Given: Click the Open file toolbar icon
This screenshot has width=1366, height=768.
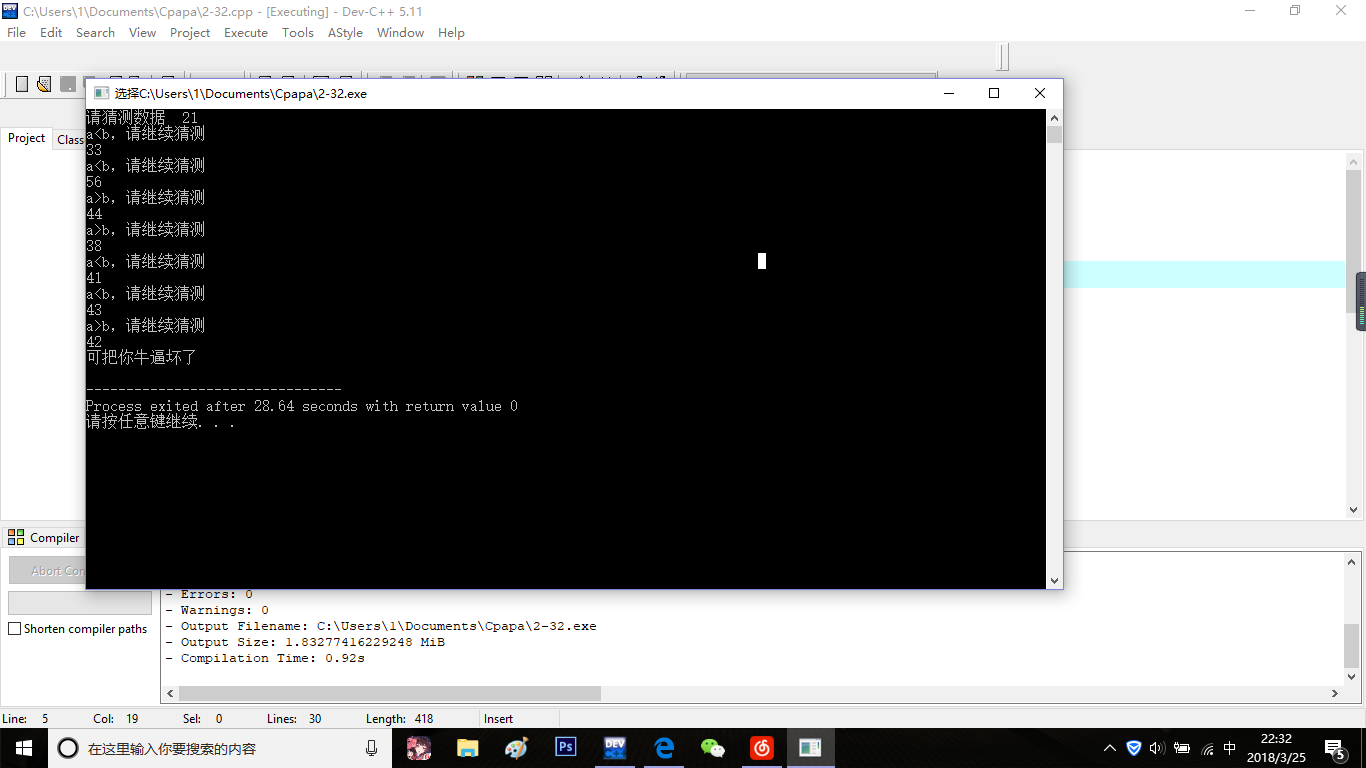Looking at the screenshot, I should (44, 84).
